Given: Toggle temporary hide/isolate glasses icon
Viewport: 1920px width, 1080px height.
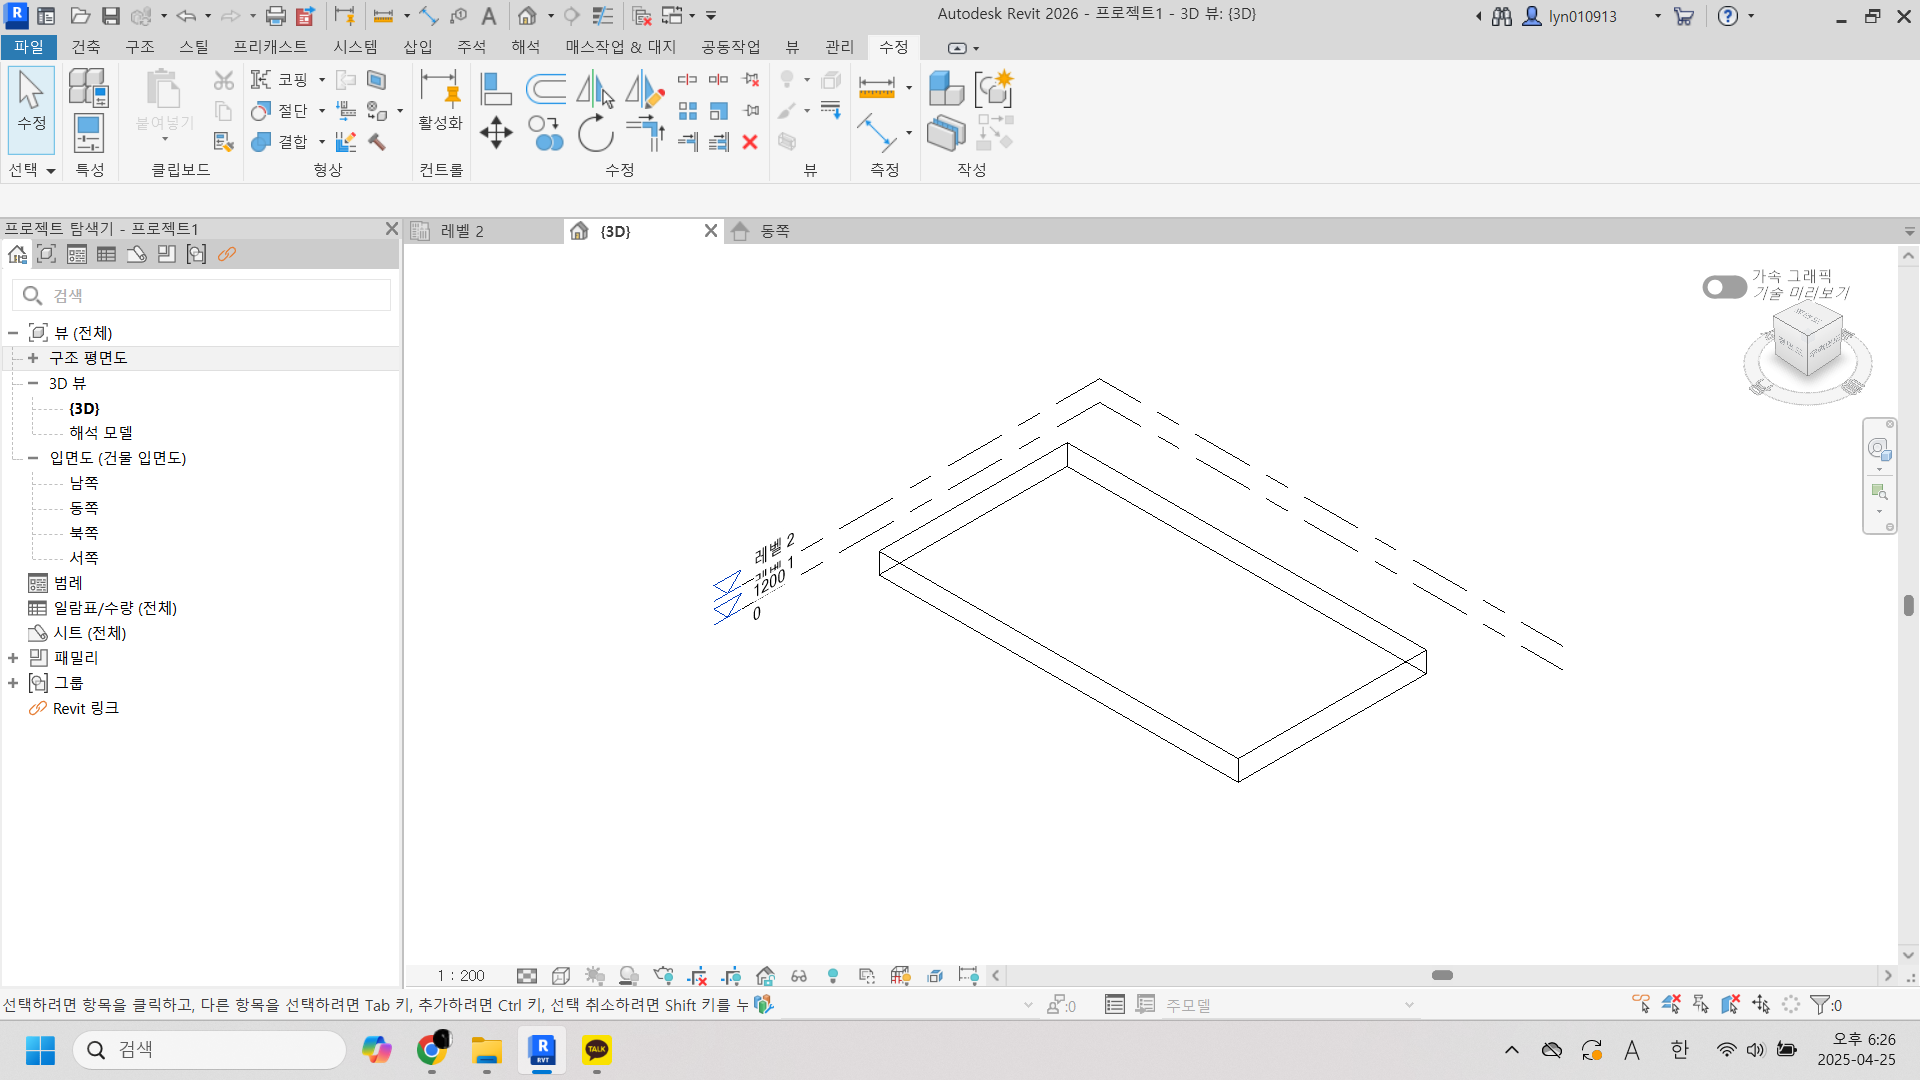Looking at the screenshot, I should [x=799, y=976].
